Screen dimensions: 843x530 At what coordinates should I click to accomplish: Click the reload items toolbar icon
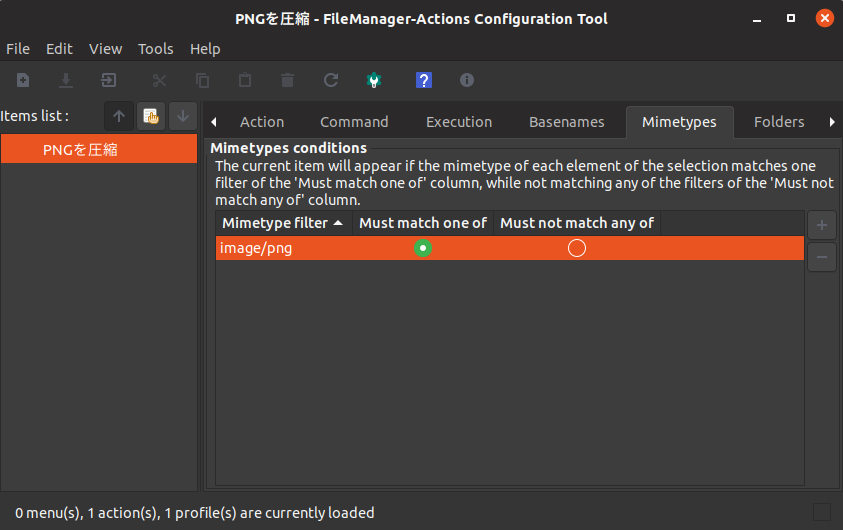tap(331, 80)
